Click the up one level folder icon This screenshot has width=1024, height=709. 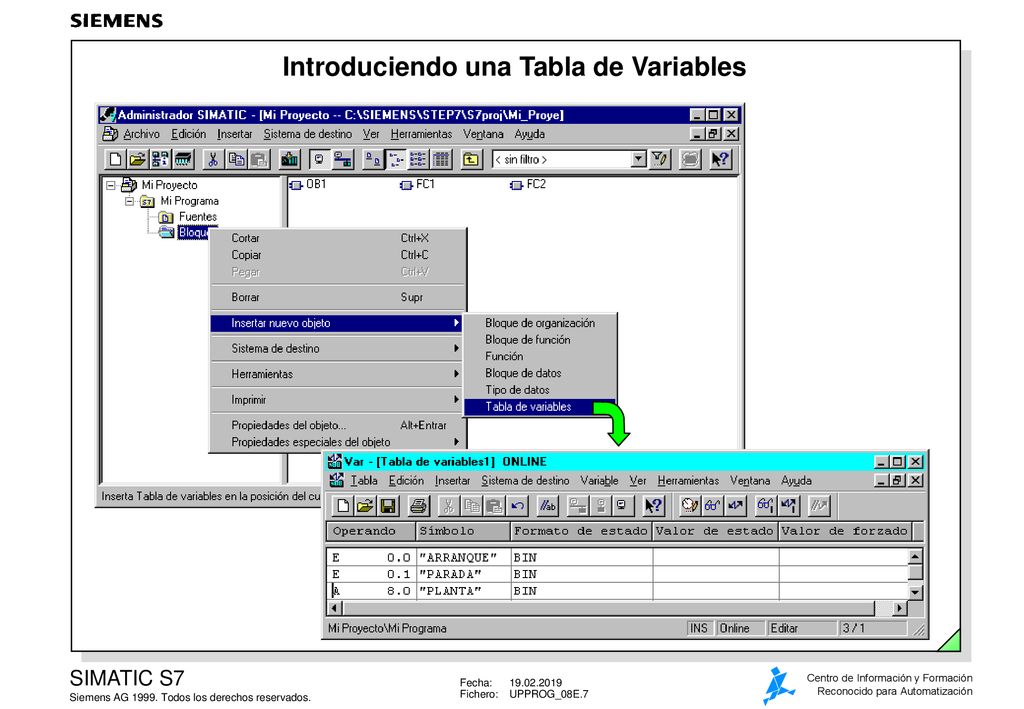pos(471,159)
